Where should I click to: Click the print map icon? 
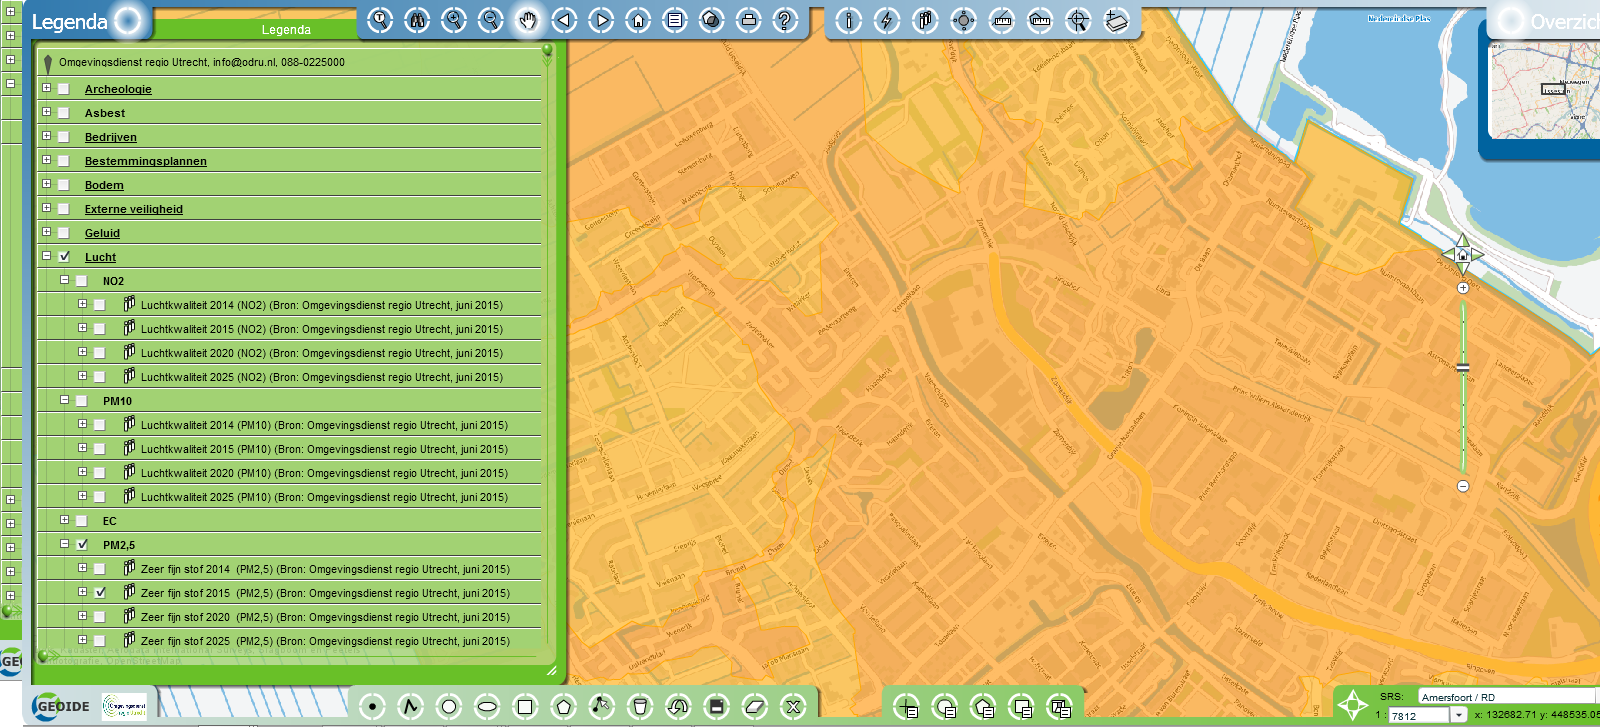748,20
